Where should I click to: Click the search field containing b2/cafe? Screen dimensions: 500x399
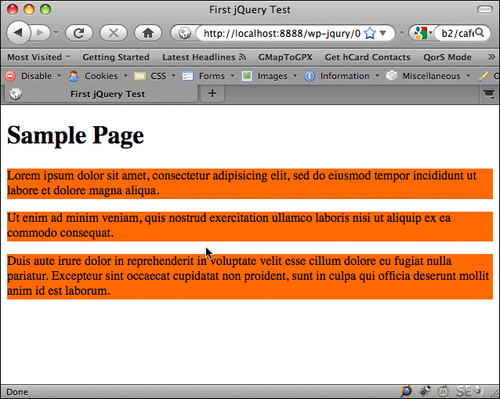(x=457, y=33)
